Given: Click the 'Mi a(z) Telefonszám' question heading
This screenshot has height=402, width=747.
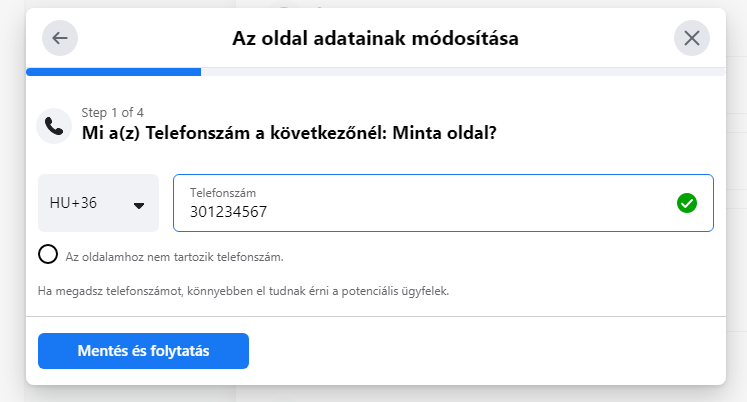Looking at the screenshot, I should click(289, 133).
